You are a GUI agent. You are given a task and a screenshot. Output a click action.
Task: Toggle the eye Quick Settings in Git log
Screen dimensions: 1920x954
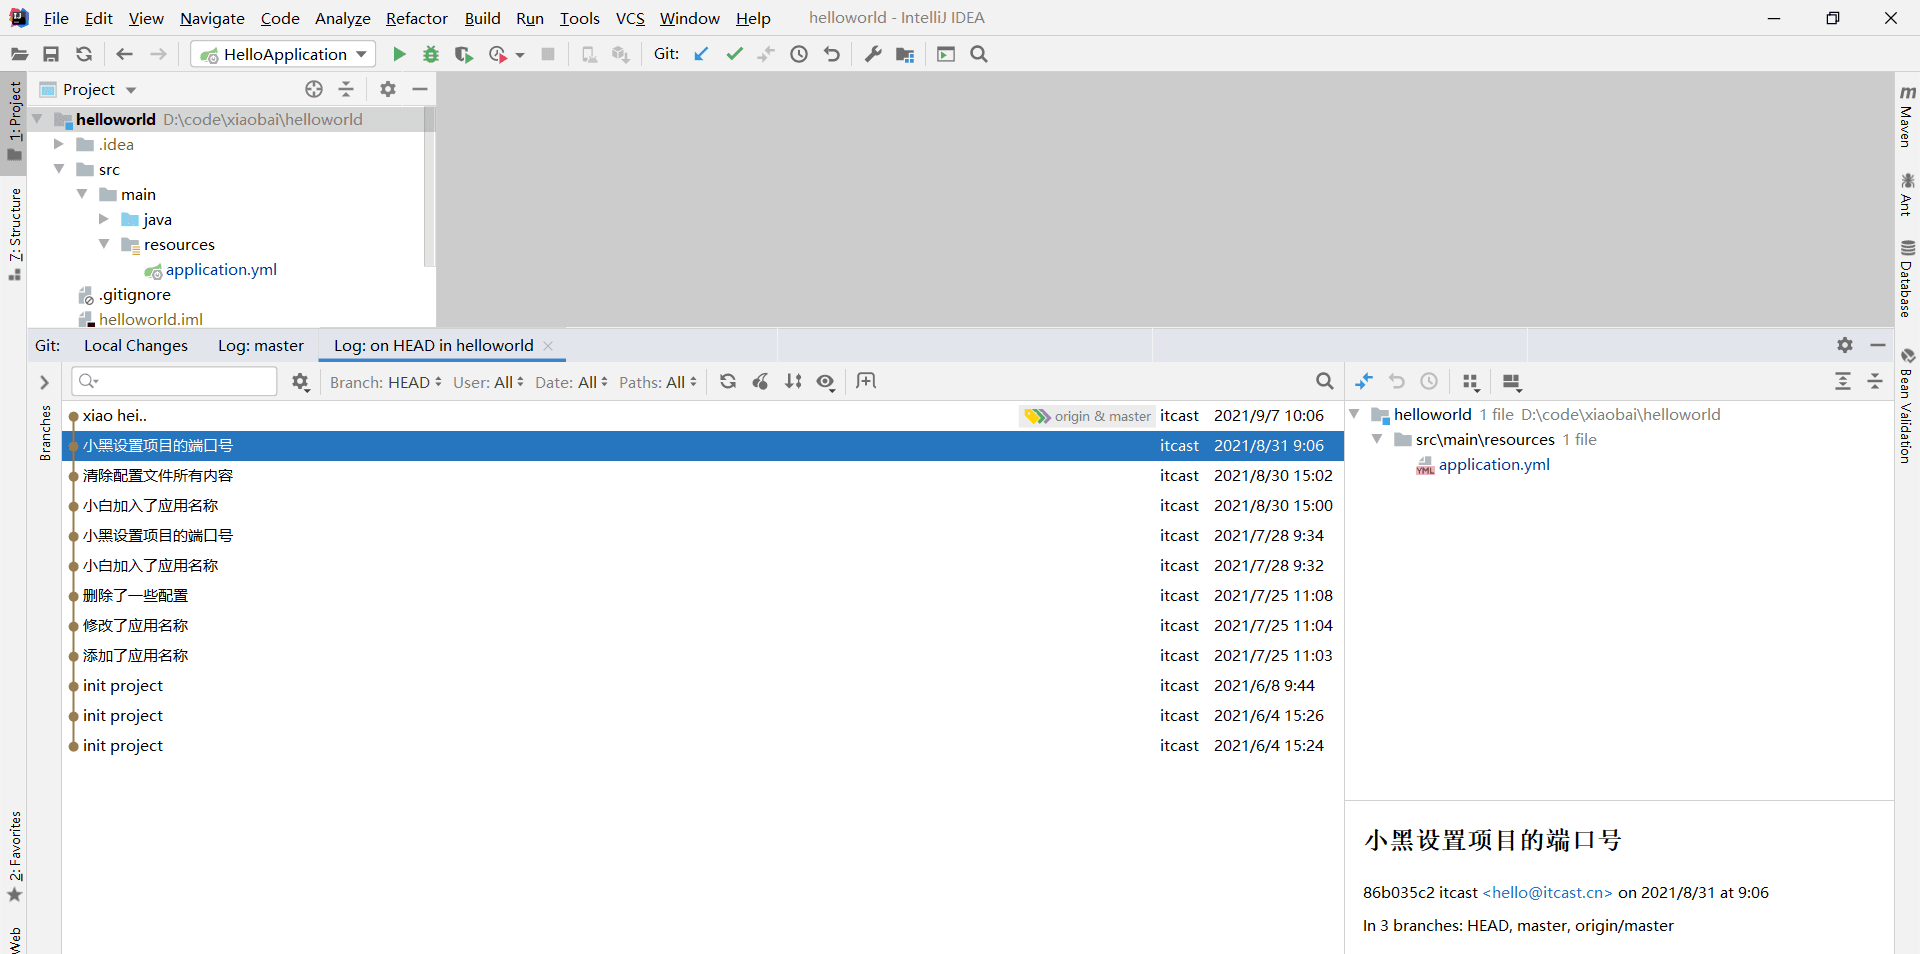[826, 381]
